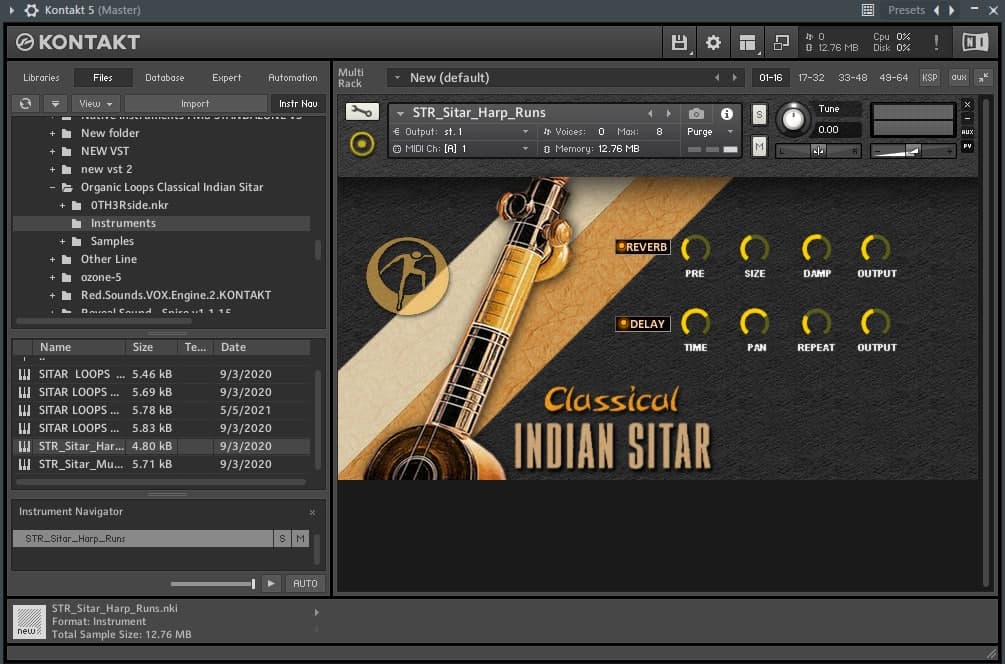The image size is (1005, 664).
Task: Click the instrument pan slider
Action: pyautogui.click(x=818, y=151)
